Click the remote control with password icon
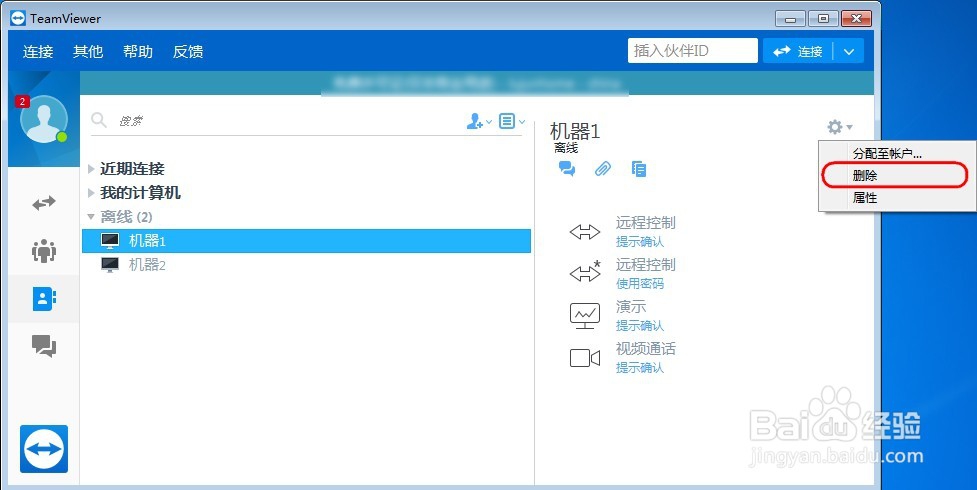The height and width of the screenshot is (490, 977). 585,272
